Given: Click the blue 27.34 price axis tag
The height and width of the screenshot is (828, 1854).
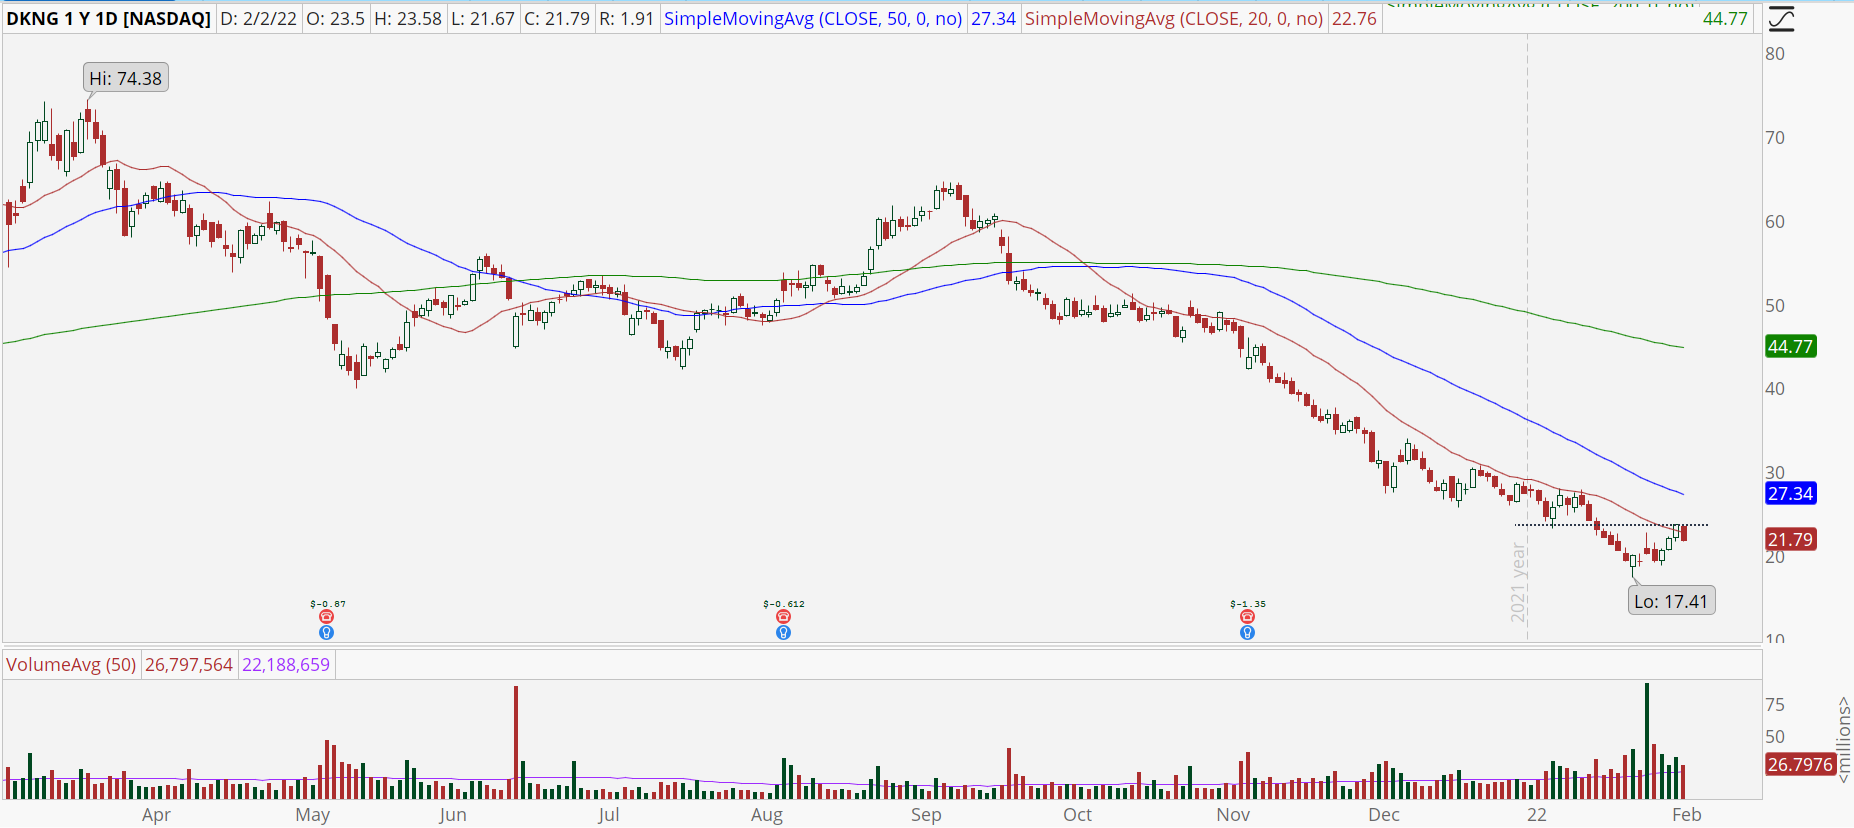Looking at the screenshot, I should tap(1790, 494).
